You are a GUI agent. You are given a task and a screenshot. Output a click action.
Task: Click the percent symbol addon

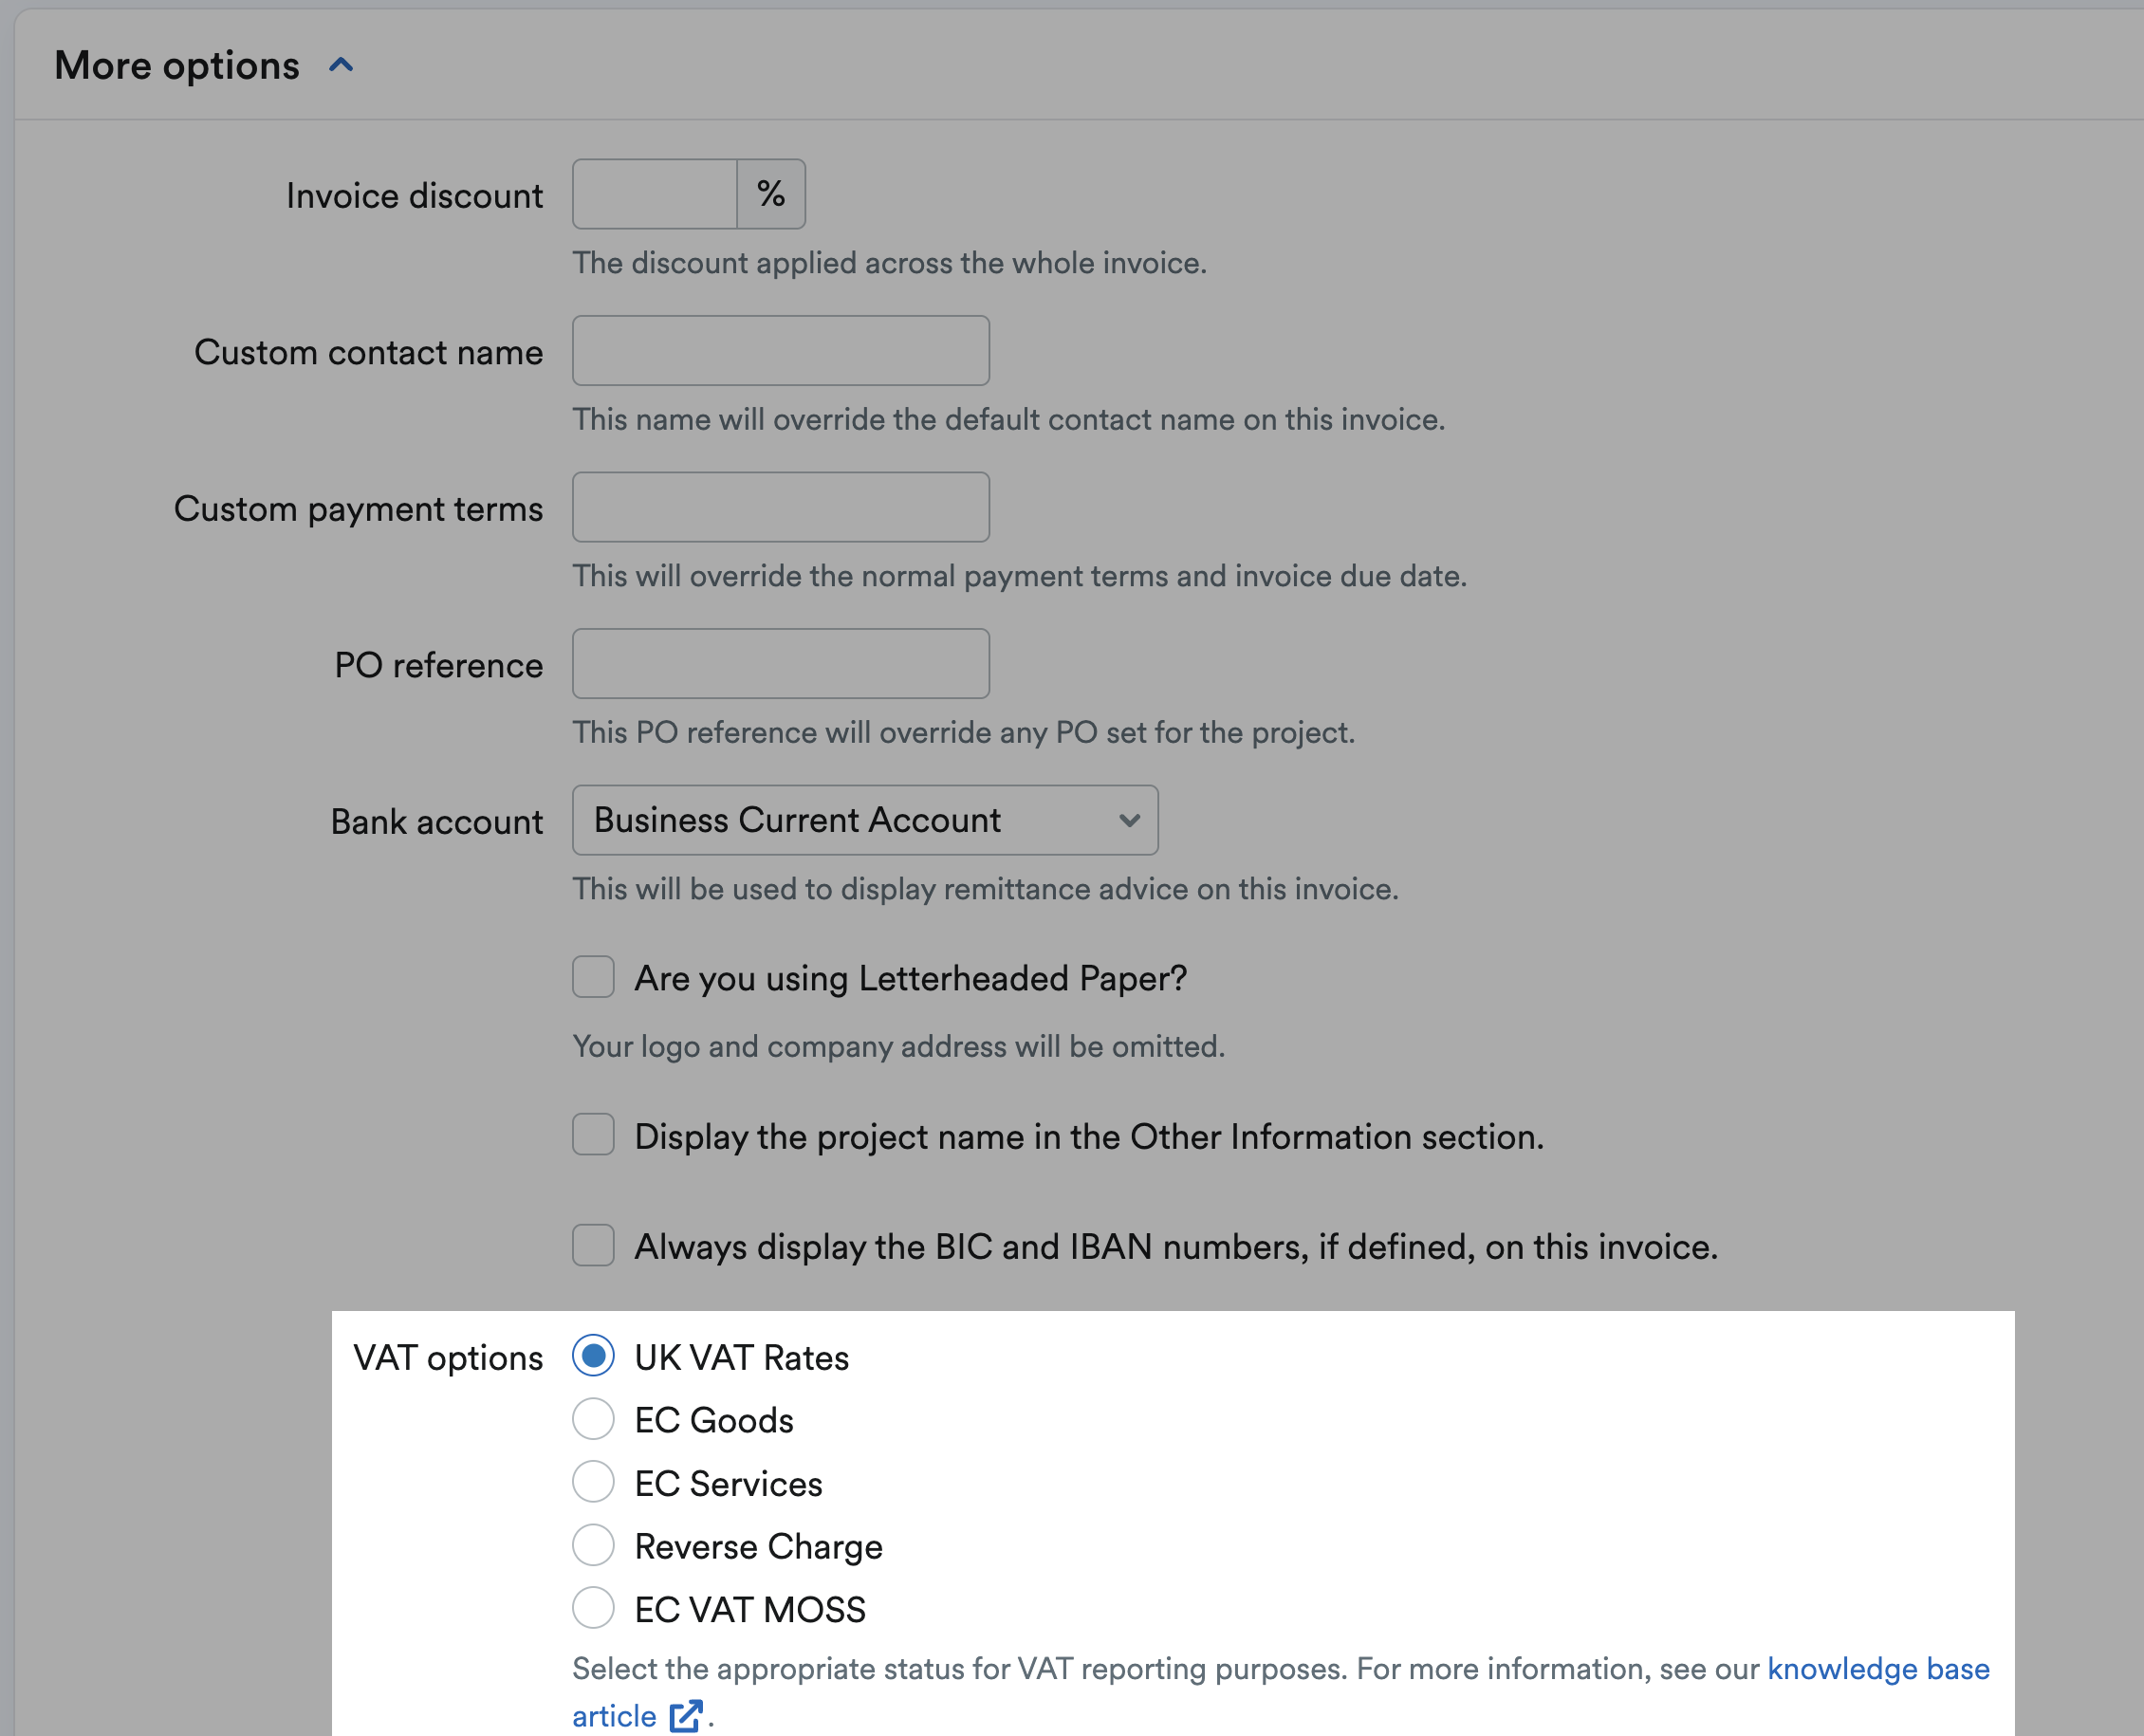coord(771,194)
